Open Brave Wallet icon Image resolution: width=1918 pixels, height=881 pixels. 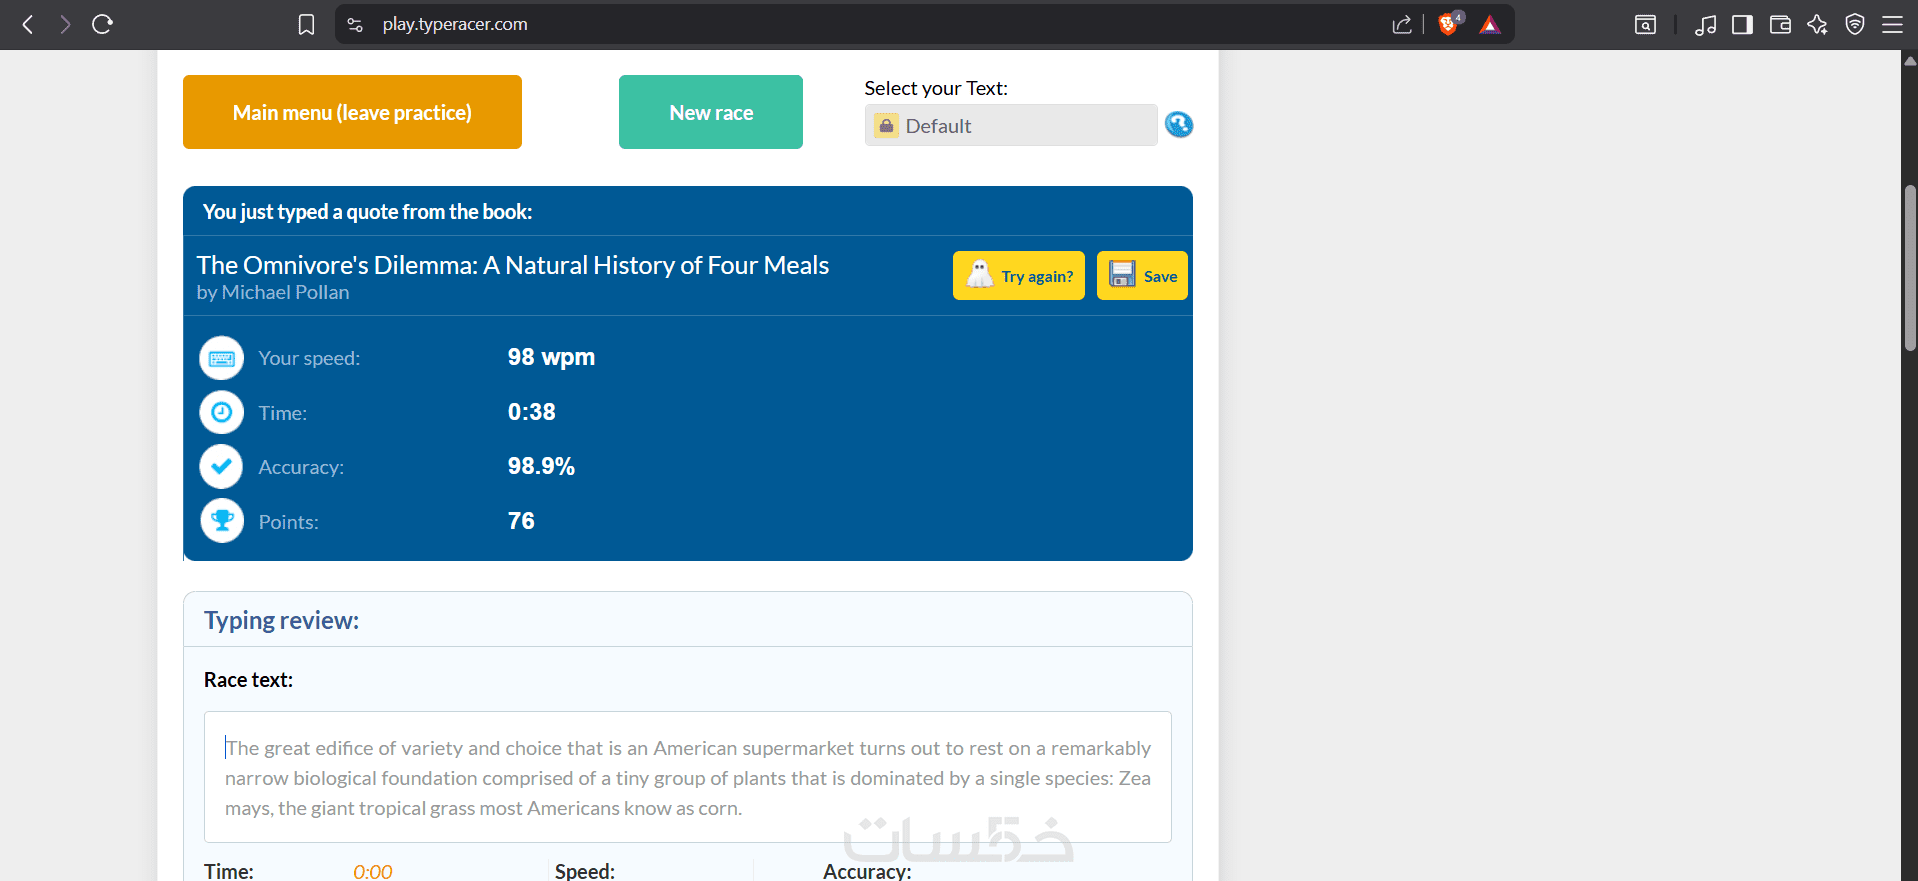(1780, 24)
